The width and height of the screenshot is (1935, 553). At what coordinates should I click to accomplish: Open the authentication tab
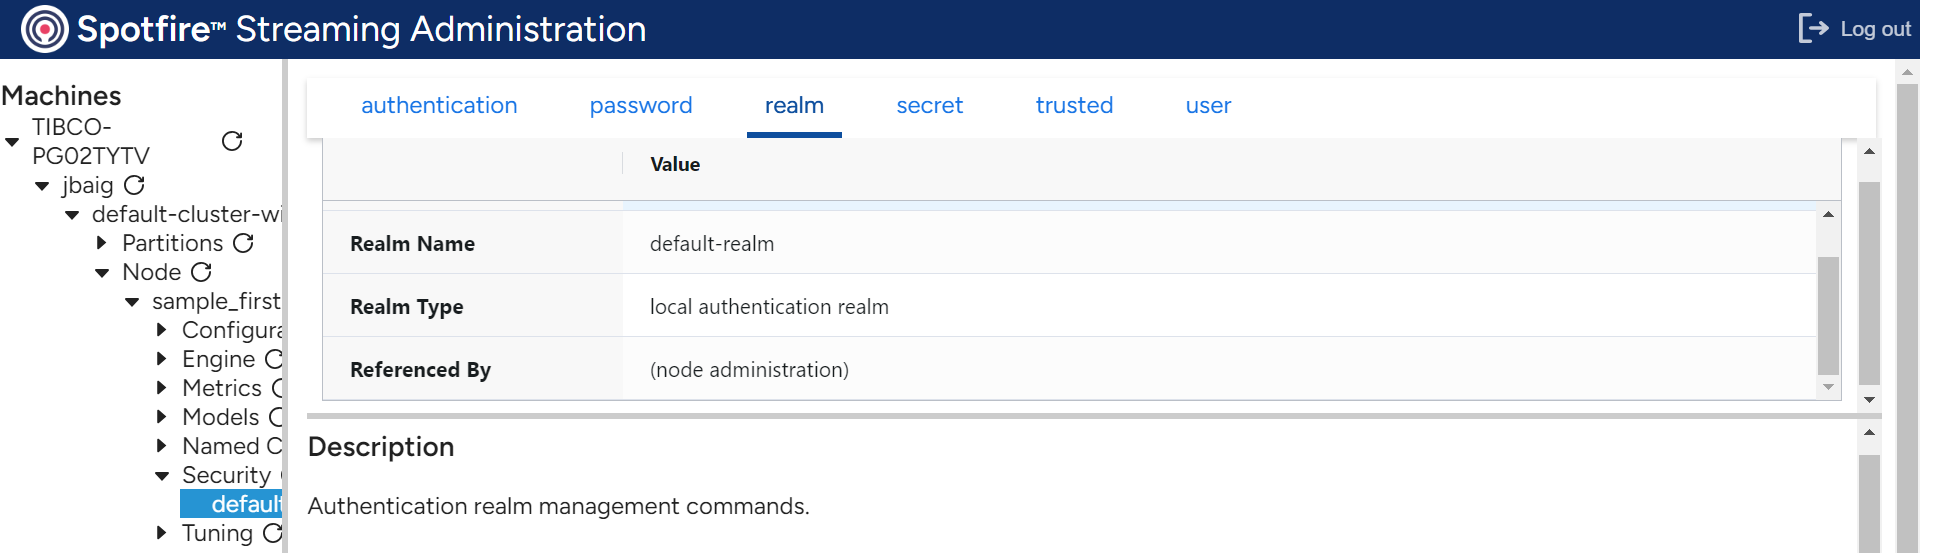coord(439,105)
